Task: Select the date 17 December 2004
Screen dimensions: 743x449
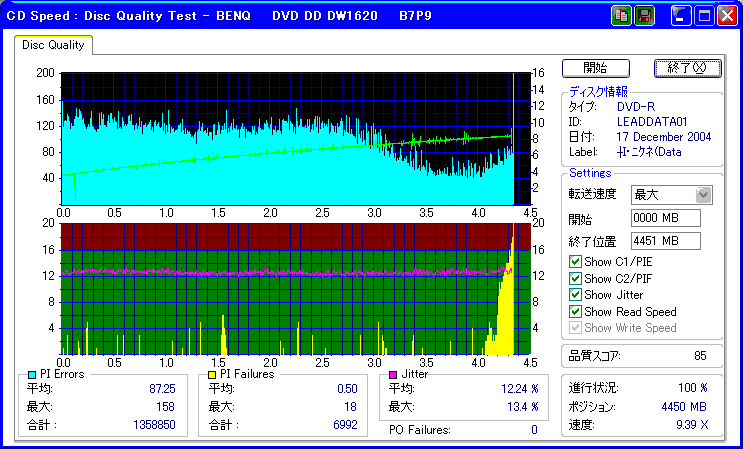Action: [664, 137]
